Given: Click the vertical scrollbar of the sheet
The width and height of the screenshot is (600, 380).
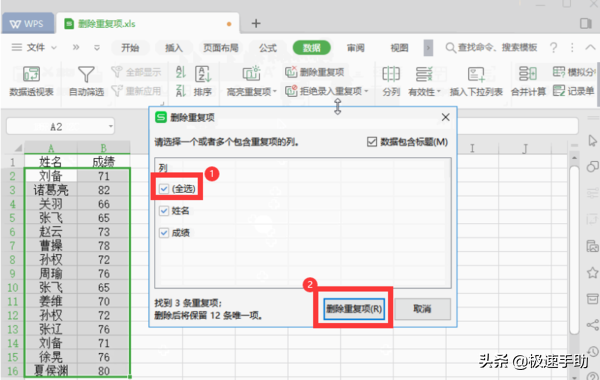Looking at the screenshot, I should tap(574, 249).
